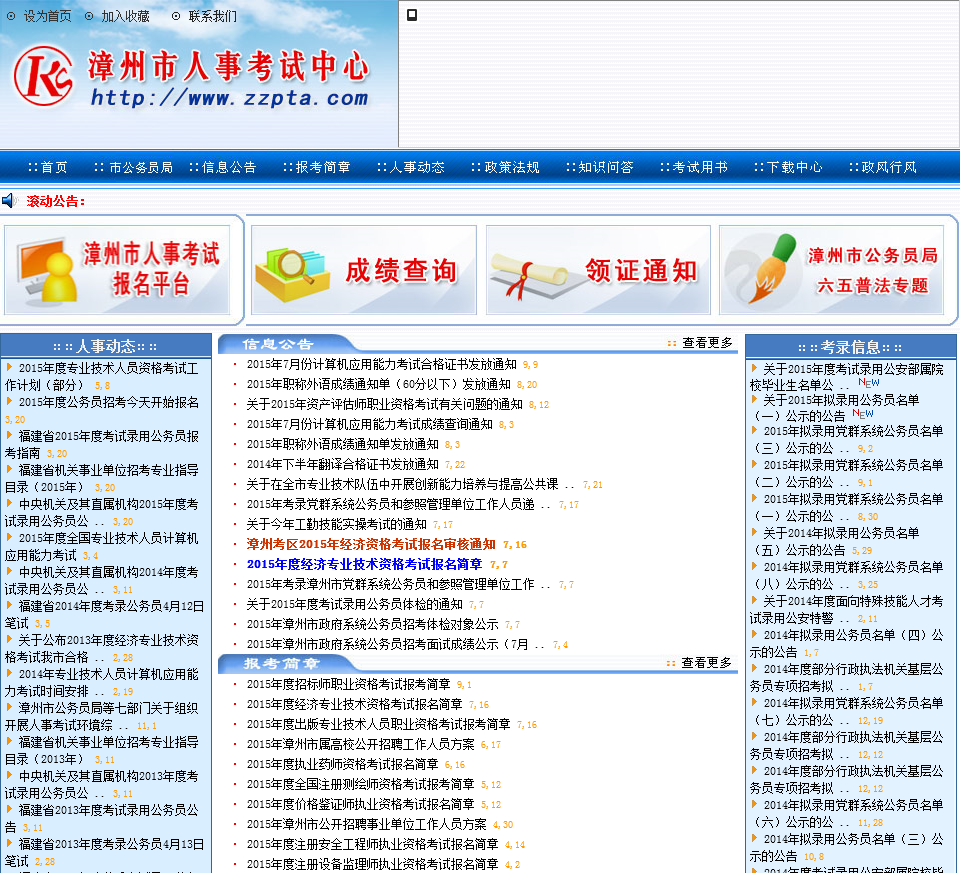Open 2015年漳州市属高校公开招聘工作人员方案

point(361,744)
